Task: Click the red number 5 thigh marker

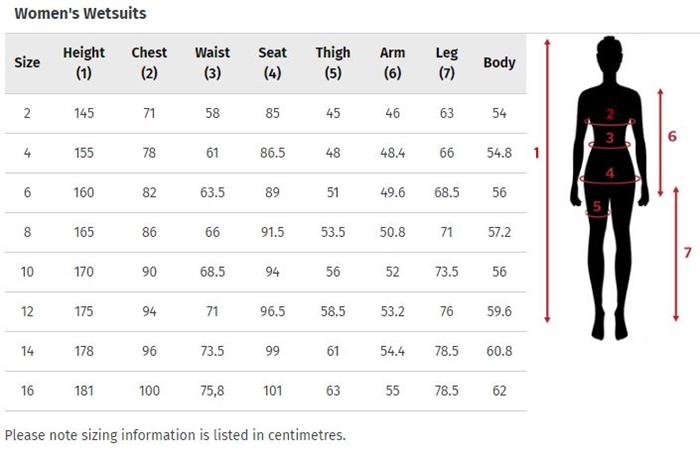Action: (x=597, y=206)
